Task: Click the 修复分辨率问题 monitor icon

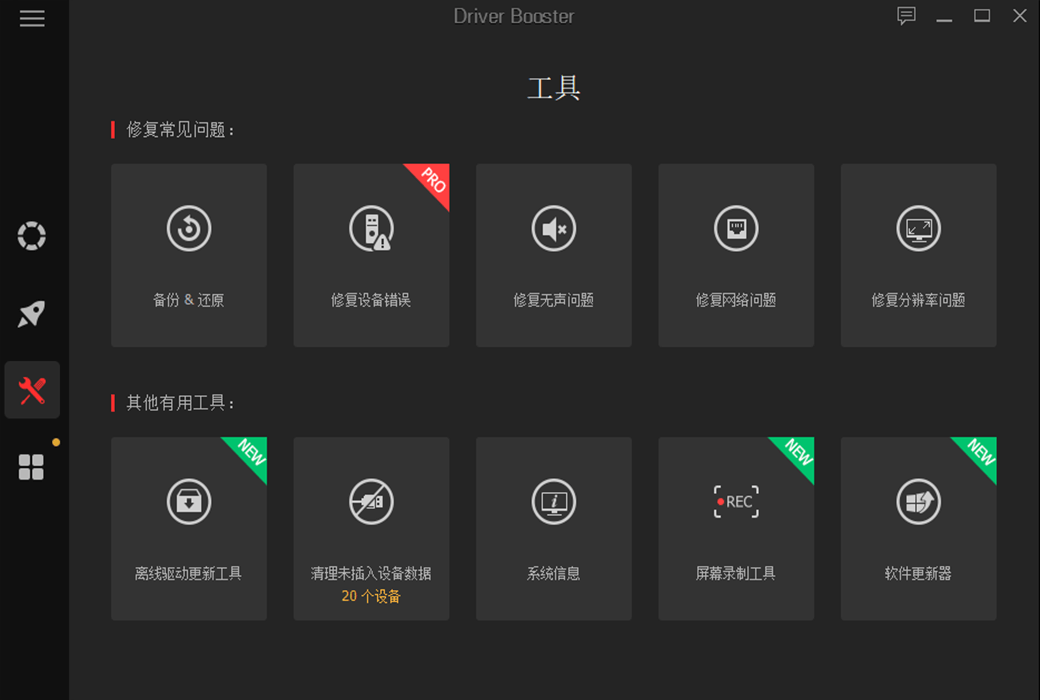Action: [919, 229]
